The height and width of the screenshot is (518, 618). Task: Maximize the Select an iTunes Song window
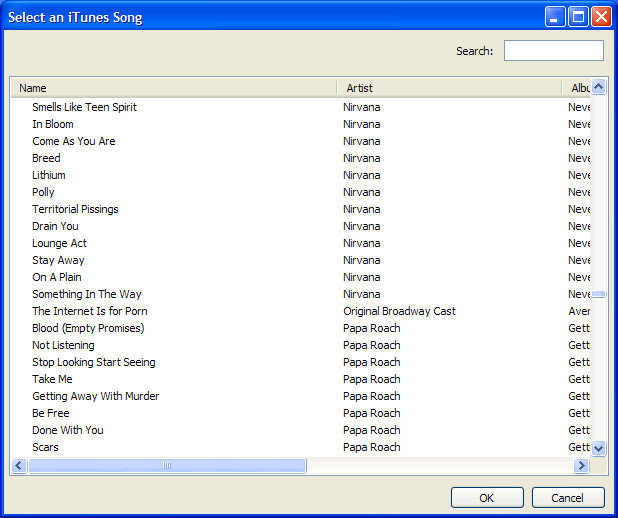tap(578, 17)
